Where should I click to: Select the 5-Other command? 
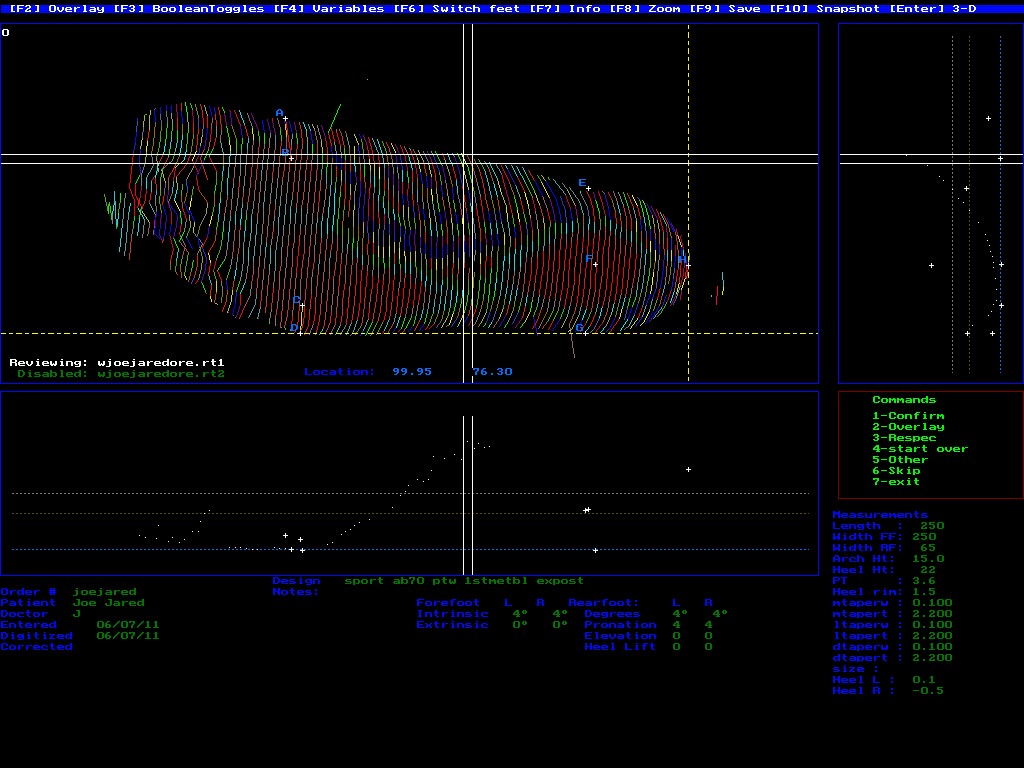click(901, 460)
